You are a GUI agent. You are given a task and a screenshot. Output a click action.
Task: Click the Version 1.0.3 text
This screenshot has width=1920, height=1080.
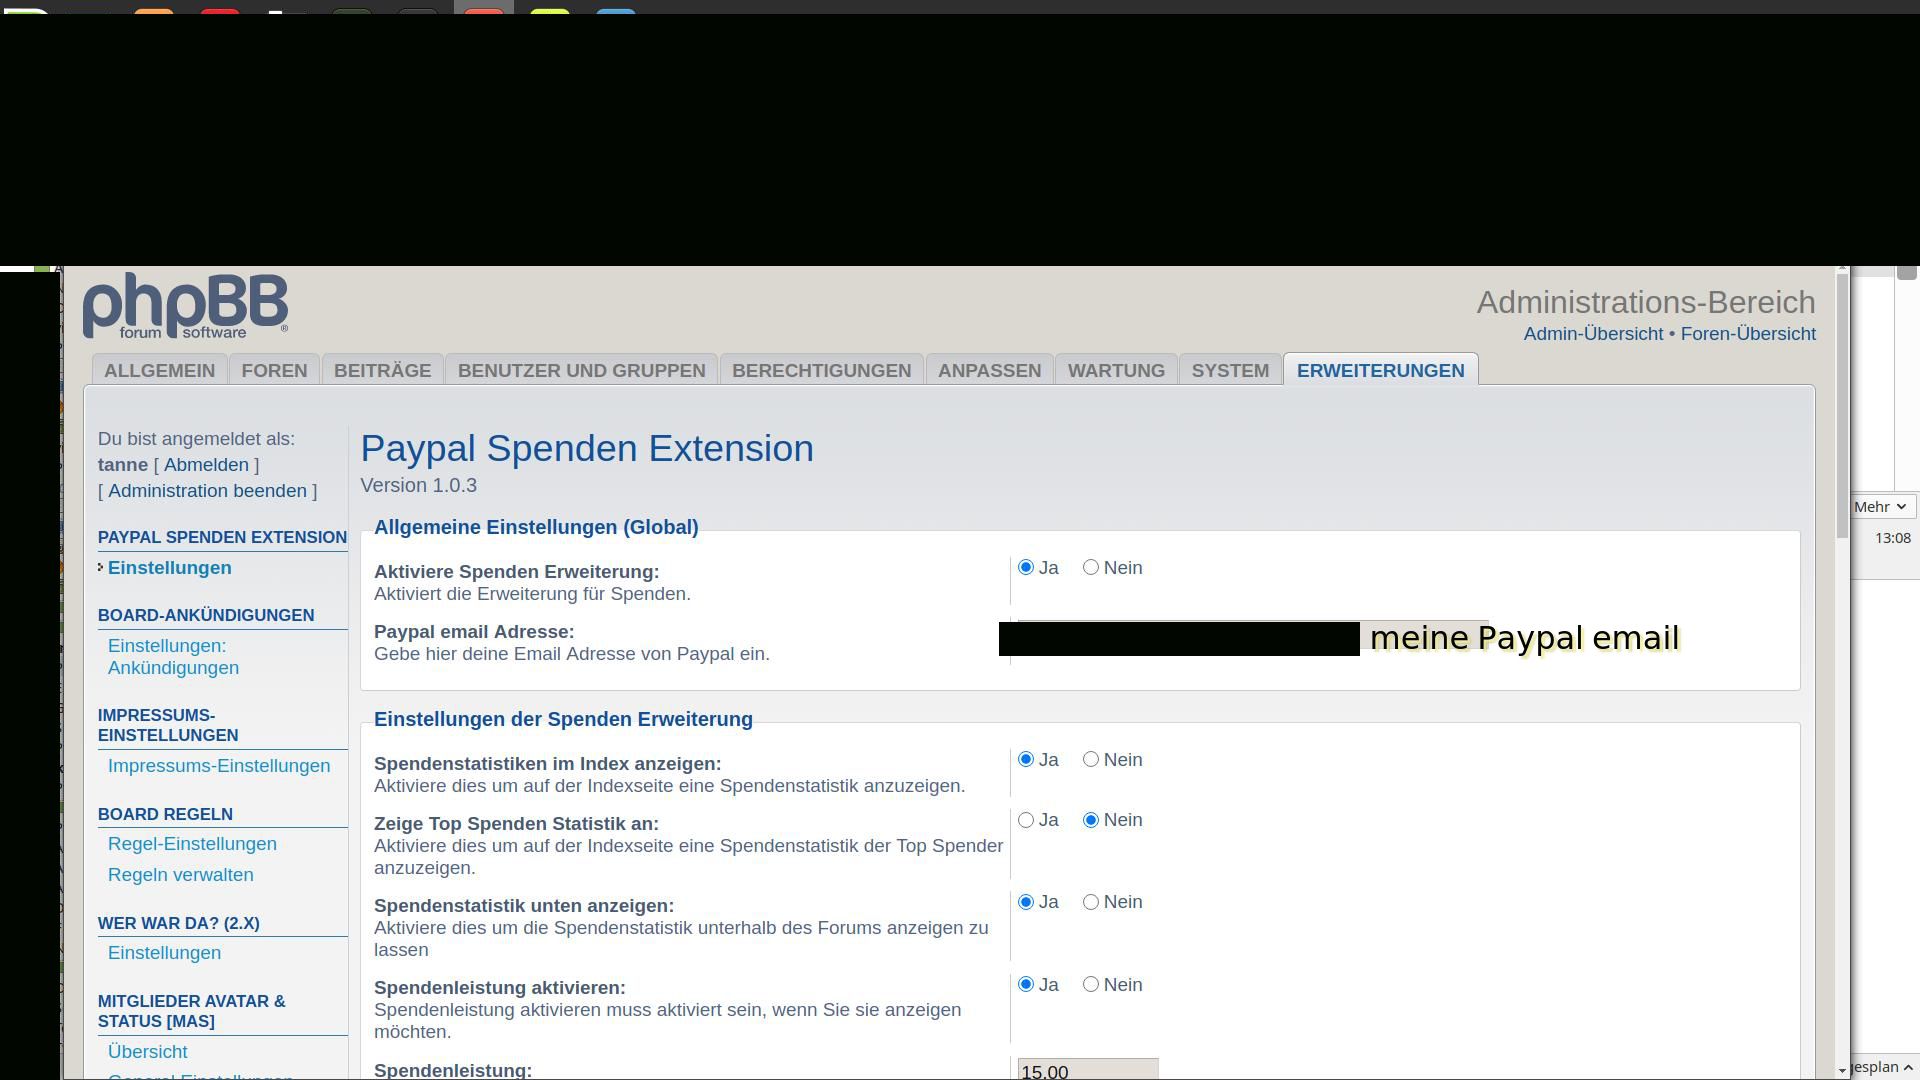coord(418,485)
